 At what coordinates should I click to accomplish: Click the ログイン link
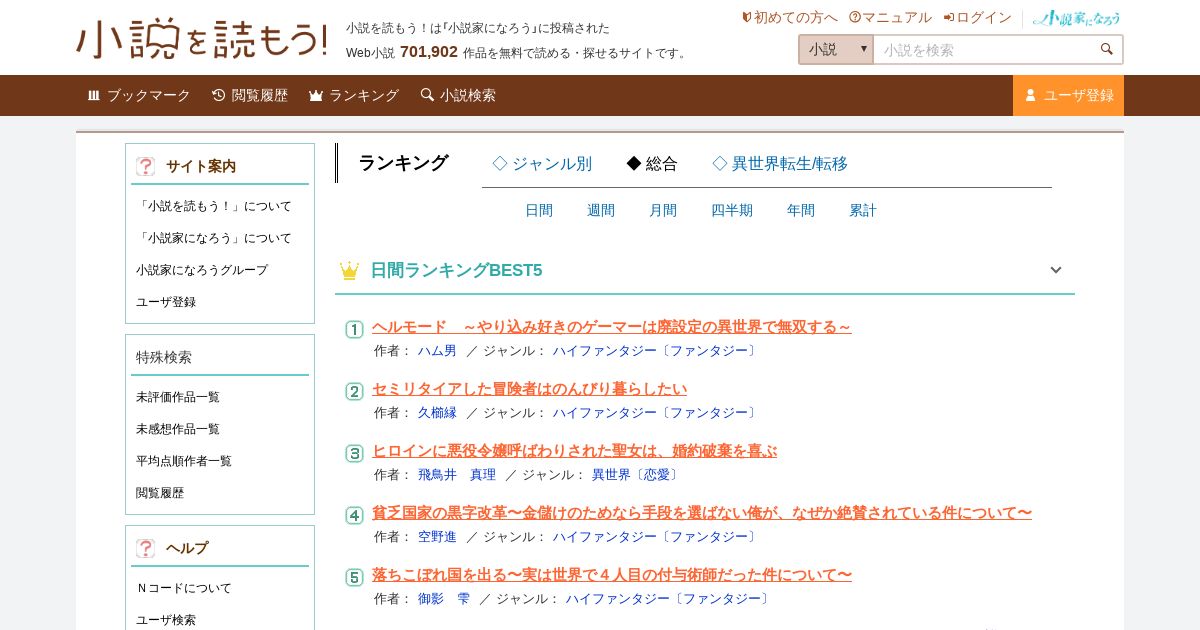tap(977, 17)
